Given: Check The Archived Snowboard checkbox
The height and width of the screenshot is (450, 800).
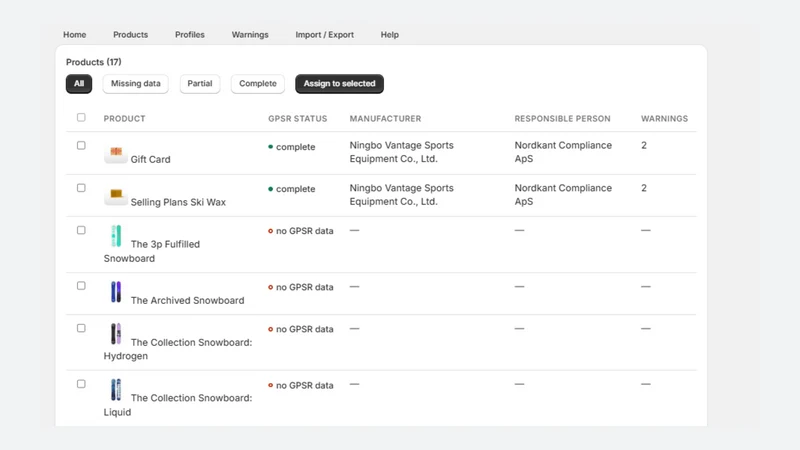Looking at the screenshot, I should tap(81, 286).
